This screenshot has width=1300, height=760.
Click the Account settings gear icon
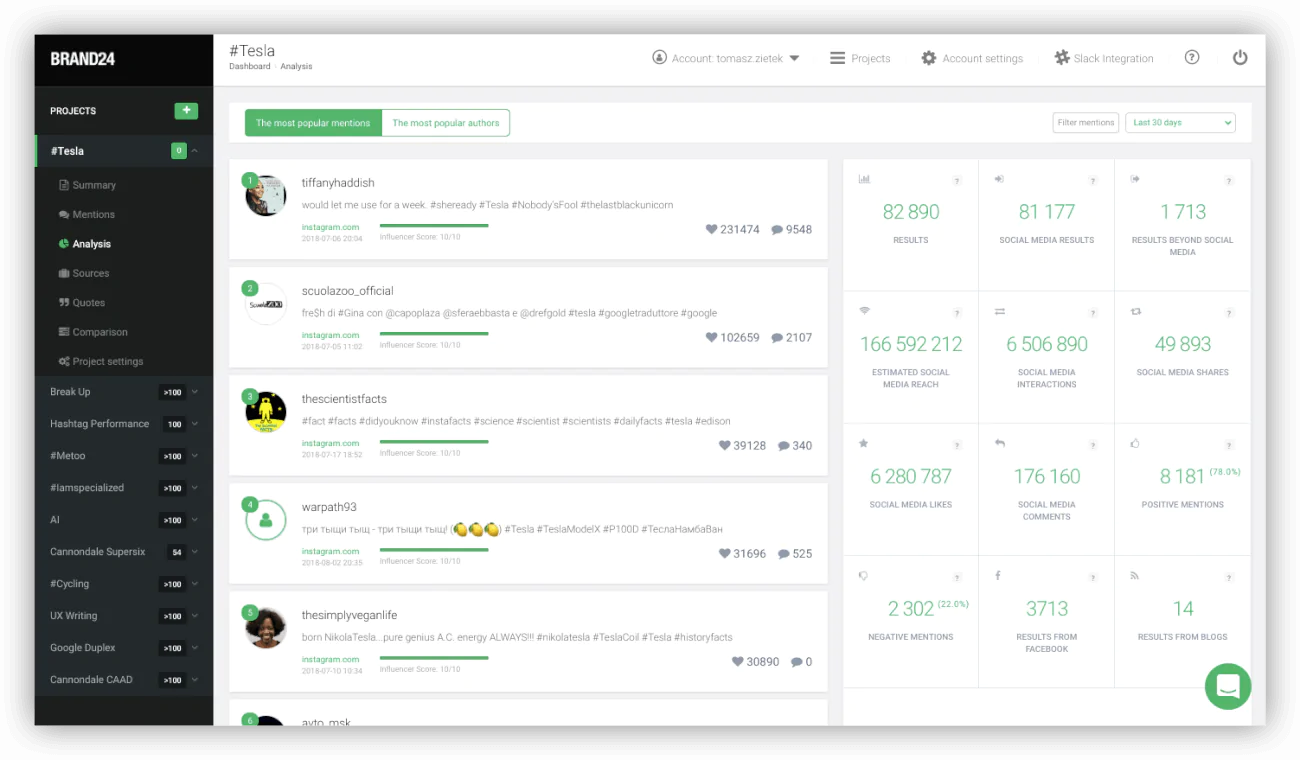tap(929, 58)
